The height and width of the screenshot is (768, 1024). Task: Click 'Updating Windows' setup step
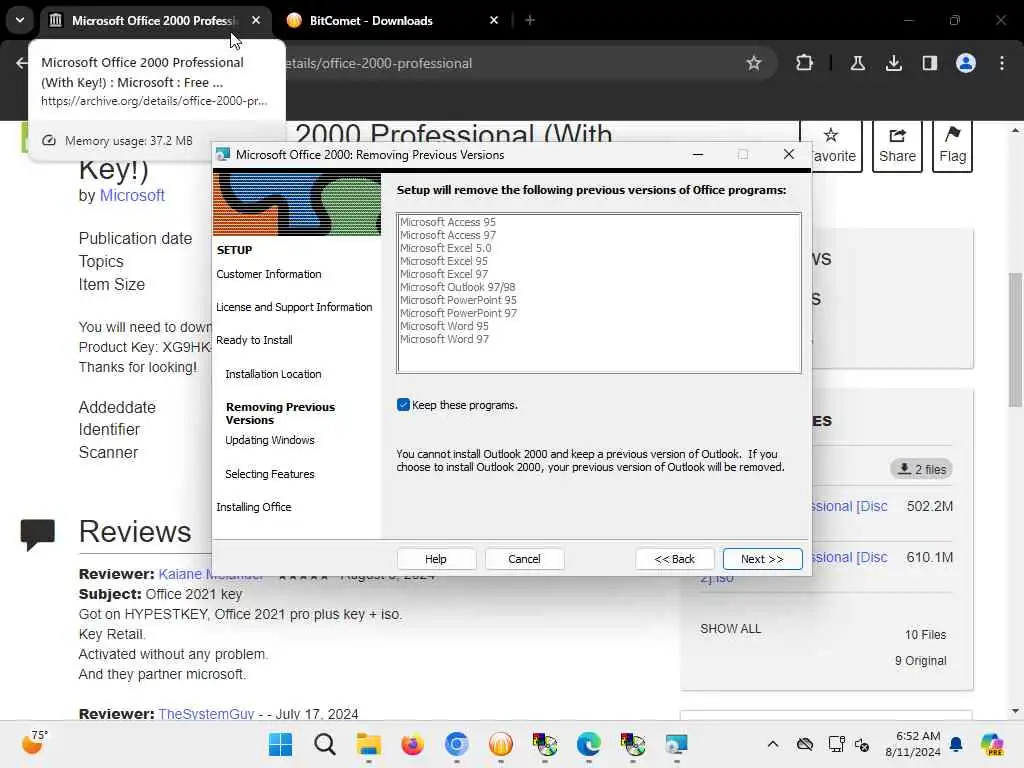point(270,440)
